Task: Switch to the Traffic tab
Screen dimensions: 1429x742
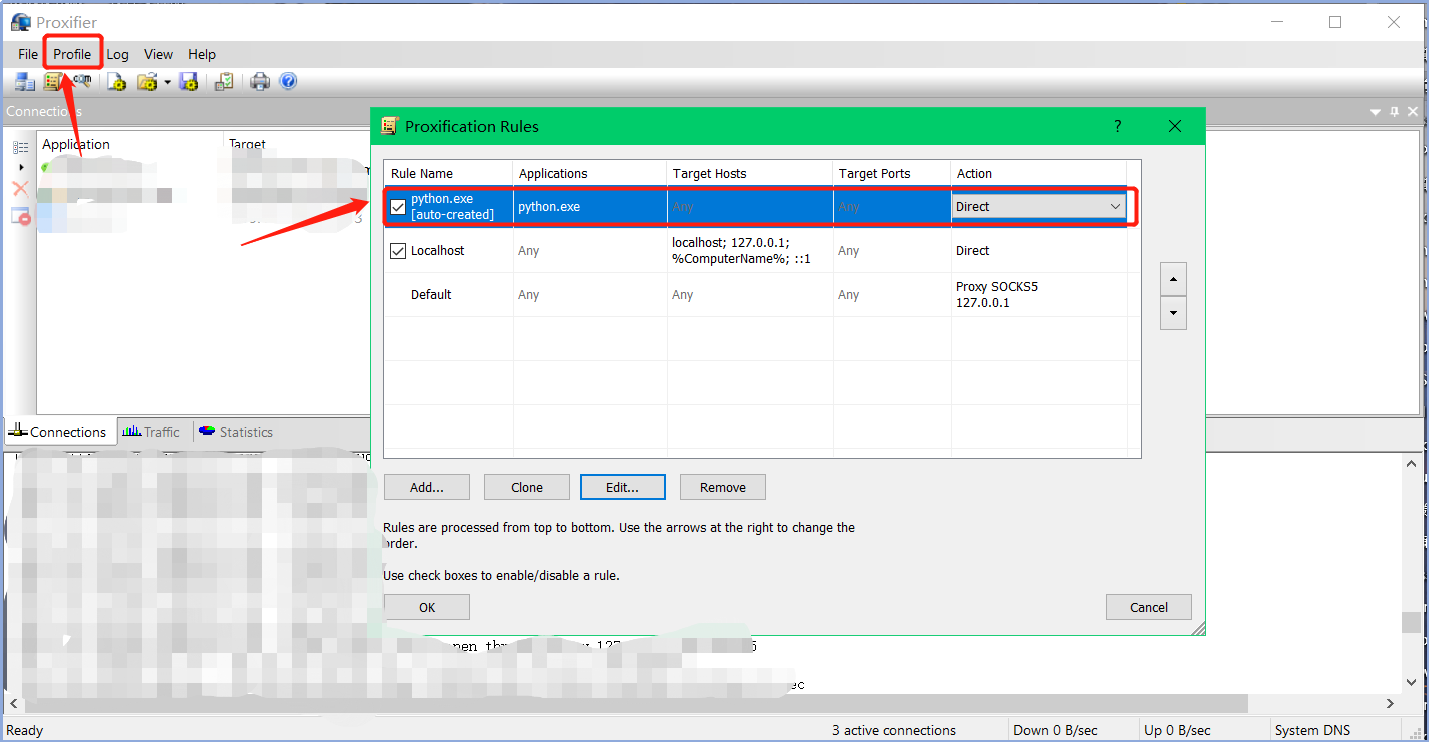Action: coord(151,432)
